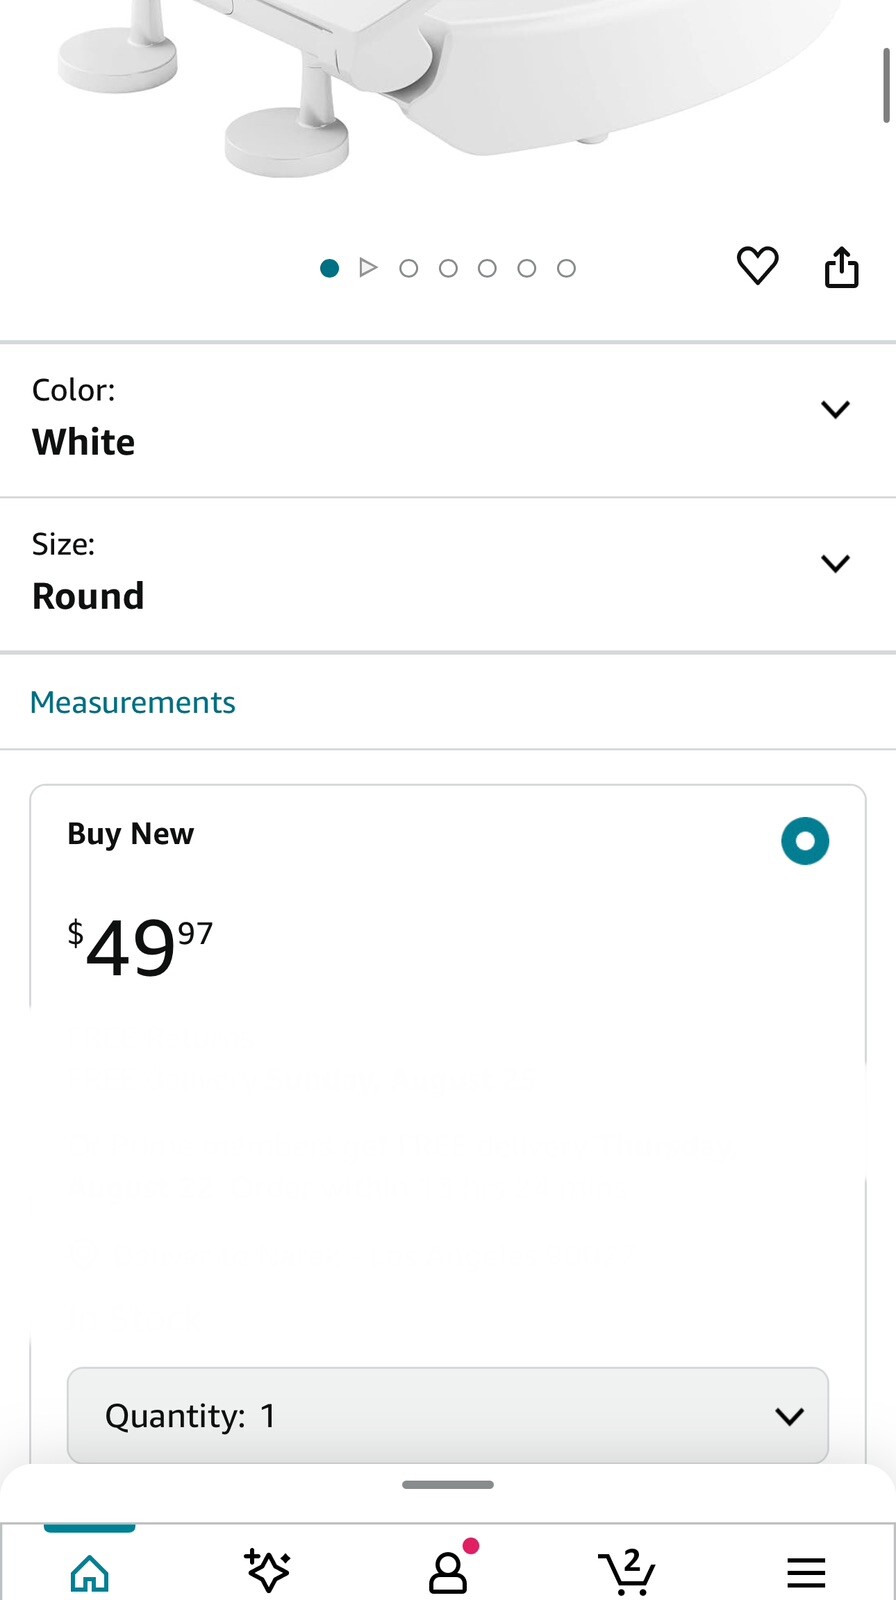Add item to your wishlist via heart icon
Screen dimensions: 896x1600
coord(757,266)
